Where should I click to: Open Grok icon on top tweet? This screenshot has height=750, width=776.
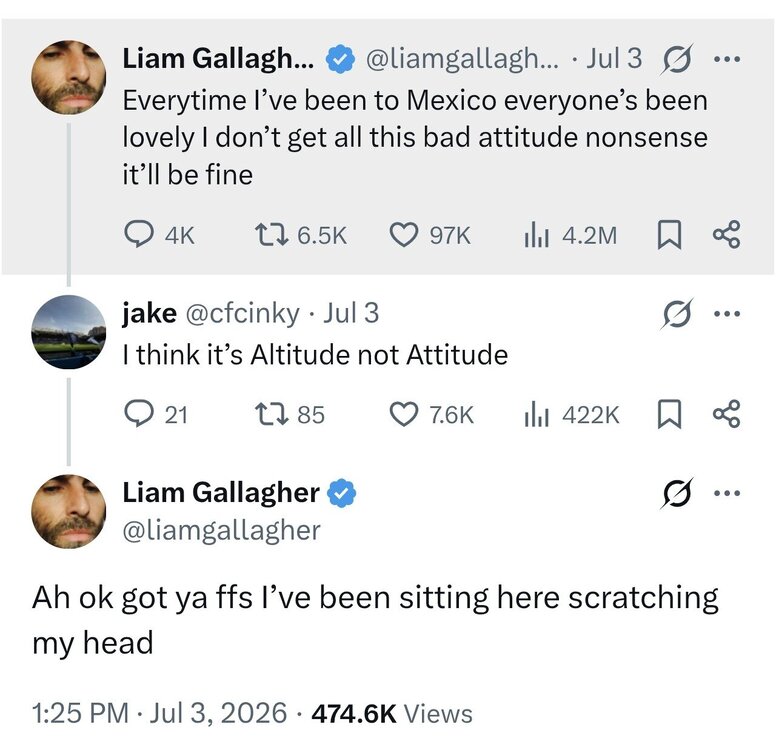(x=676, y=59)
